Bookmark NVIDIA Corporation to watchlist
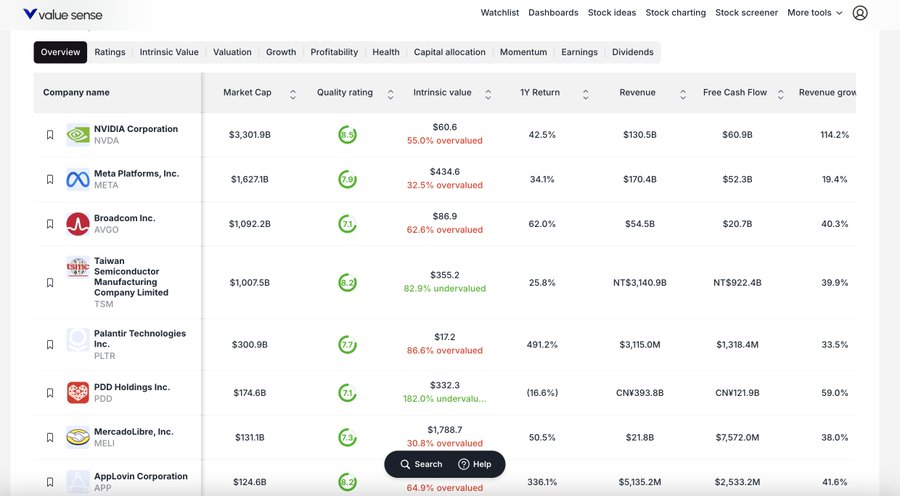Image resolution: width=900 pixels, height=496 pixels. (x=50, y=135)
